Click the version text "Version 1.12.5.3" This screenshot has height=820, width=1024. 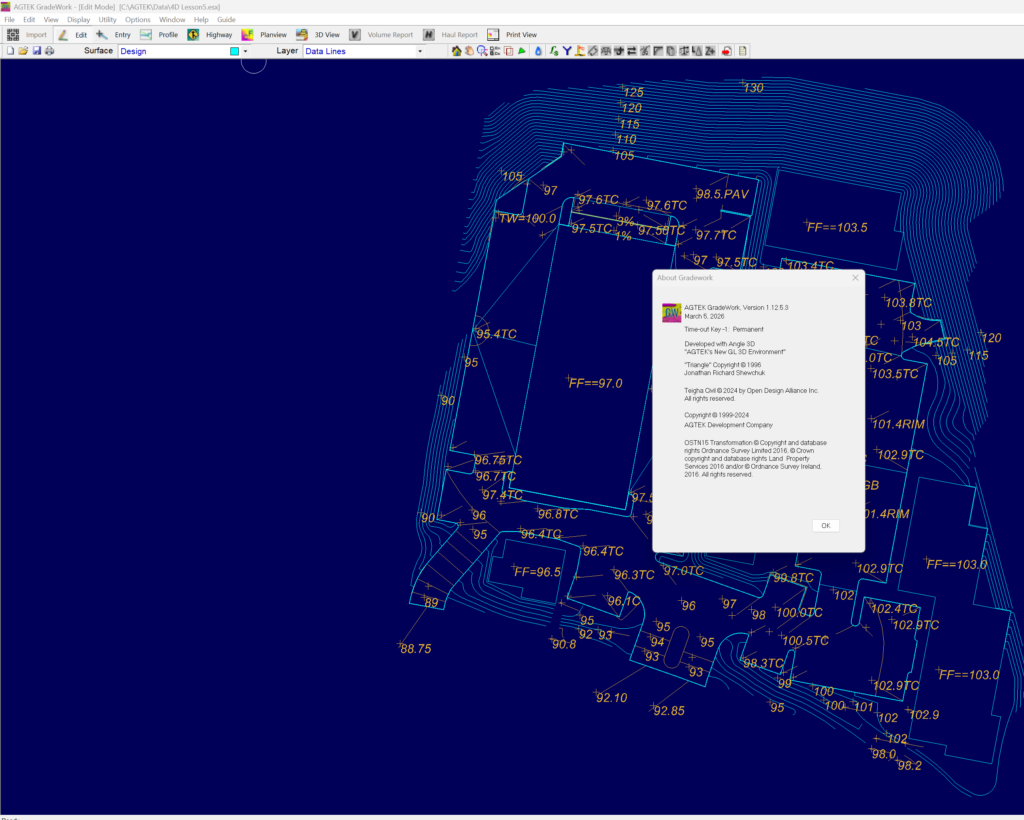[765, 308]
